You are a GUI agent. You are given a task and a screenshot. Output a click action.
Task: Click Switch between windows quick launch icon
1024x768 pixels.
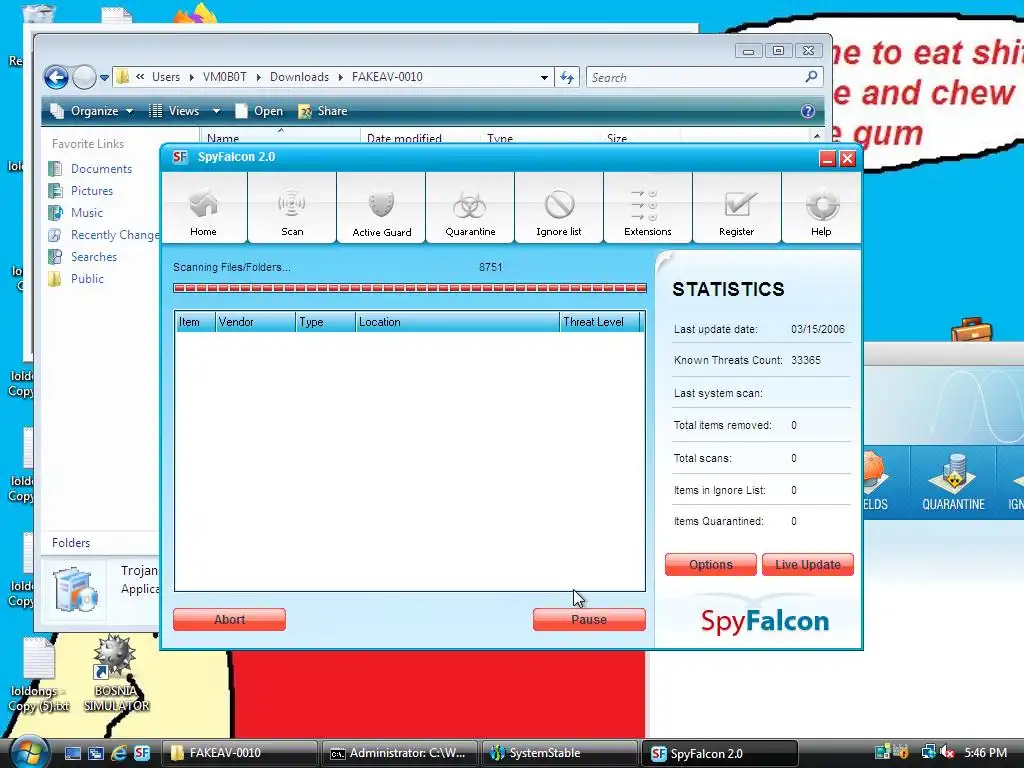[x=96, y=753]
